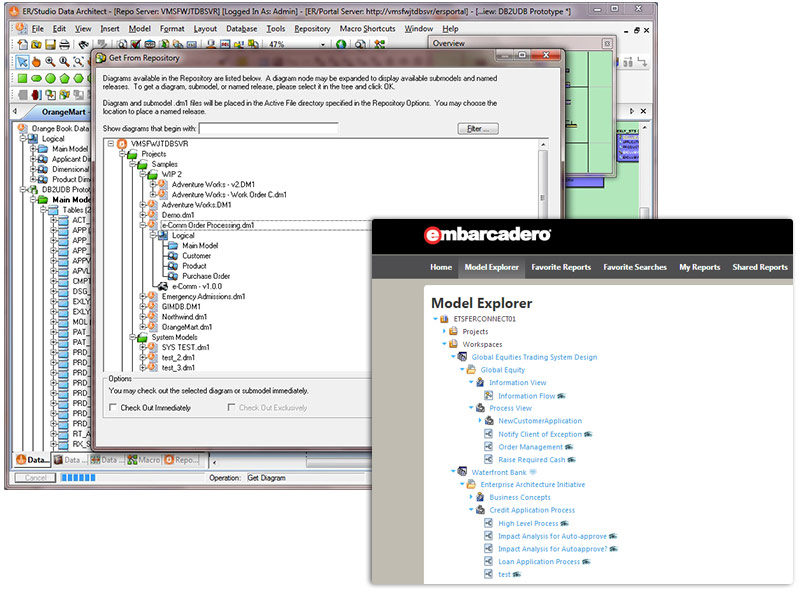
Task: Toggle Check Out Exclusively checkbox
Action: tap(231, 407)
